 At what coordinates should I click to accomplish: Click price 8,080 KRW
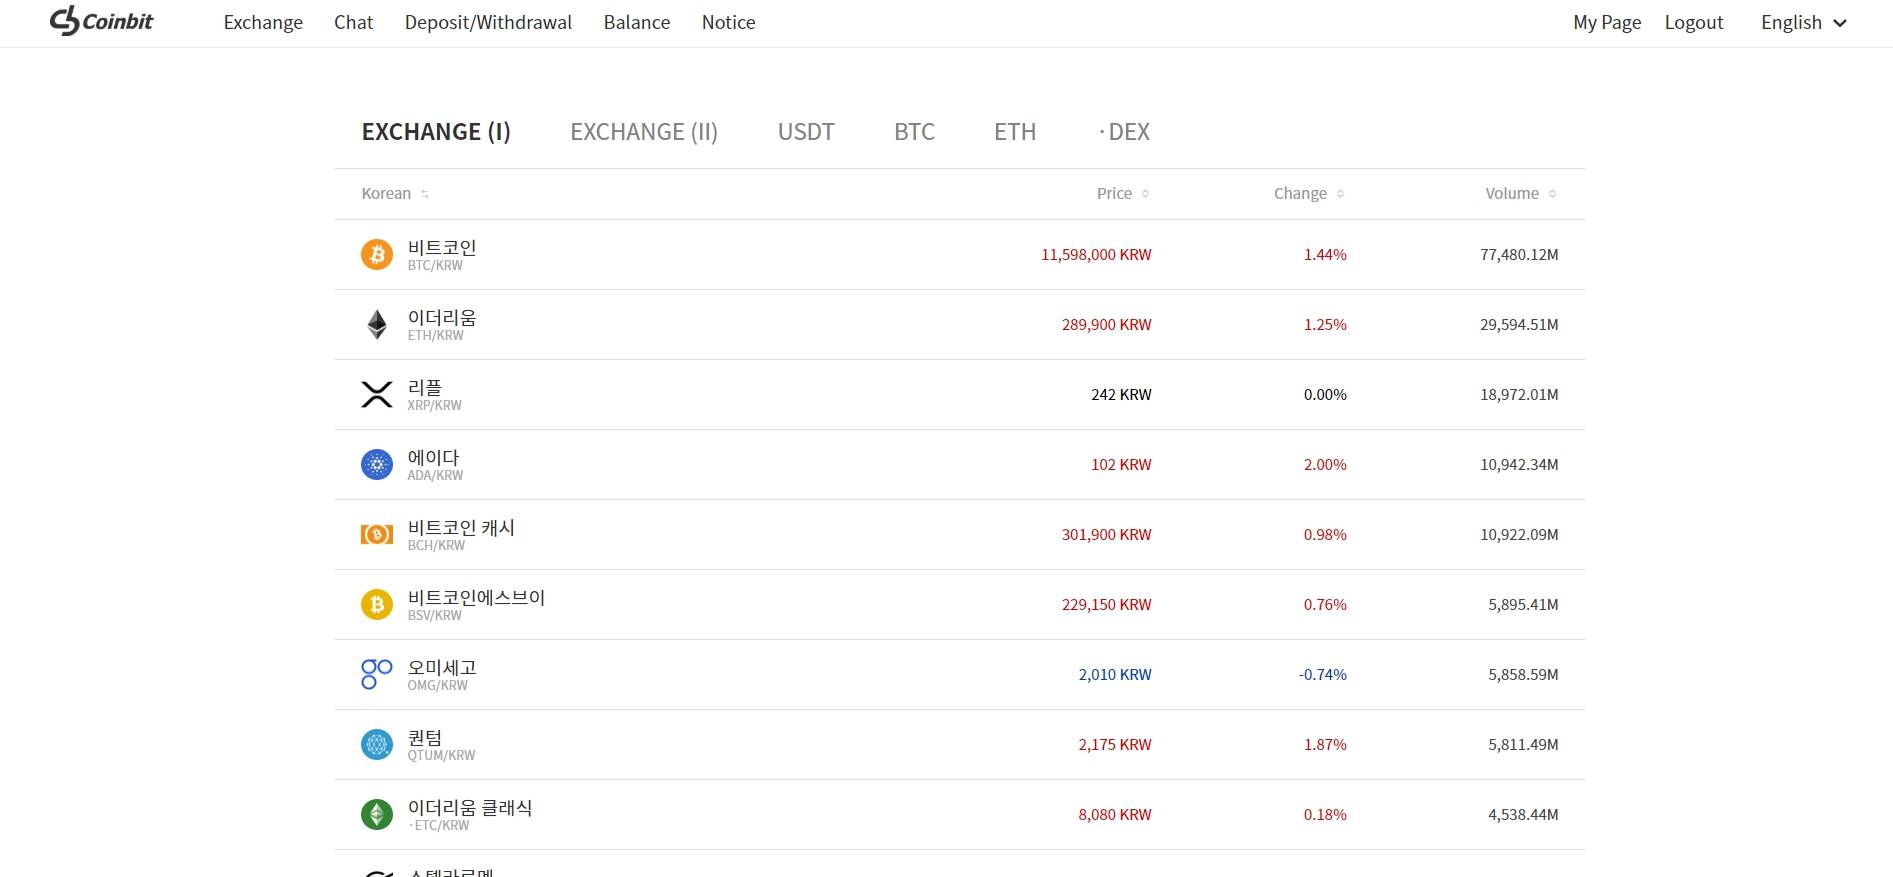point(1115,815)
